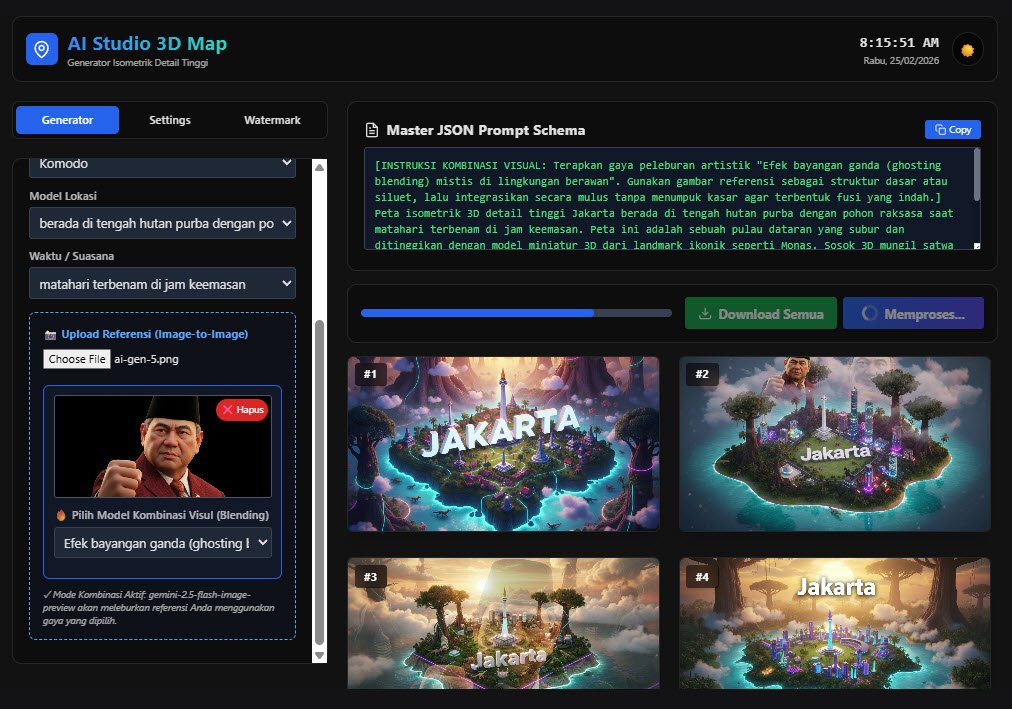Switch to the Generator tab
Screen dimensions: 1012x709
click(67, 120)
